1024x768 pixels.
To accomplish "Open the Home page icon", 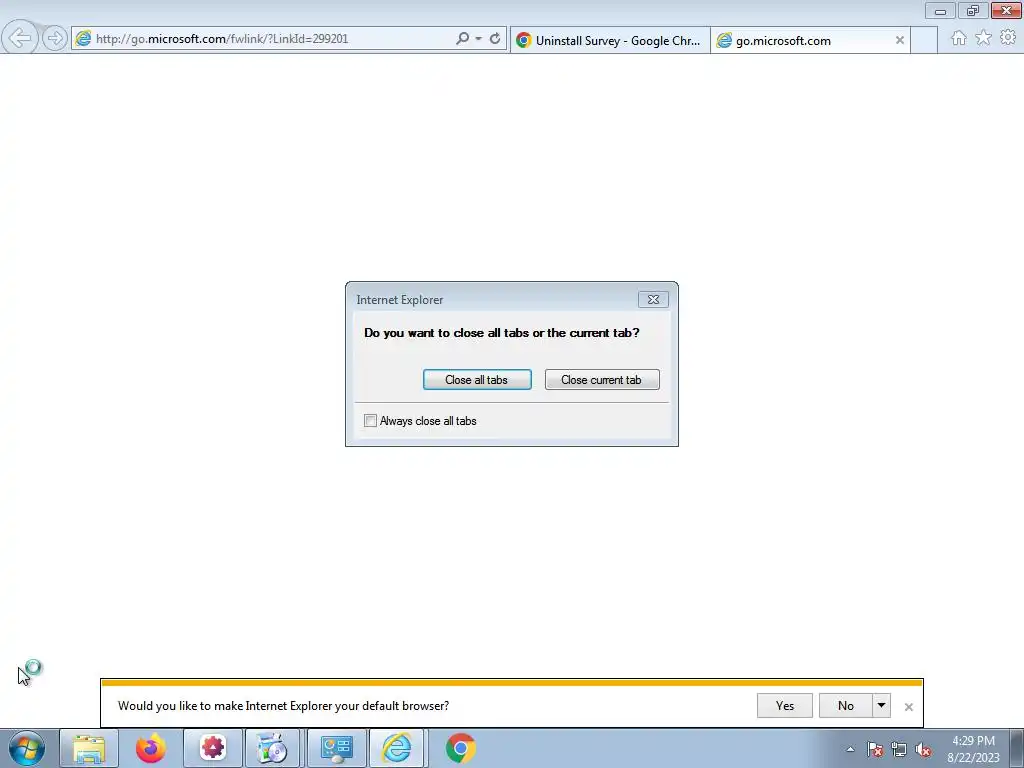I will pos(959,38).
